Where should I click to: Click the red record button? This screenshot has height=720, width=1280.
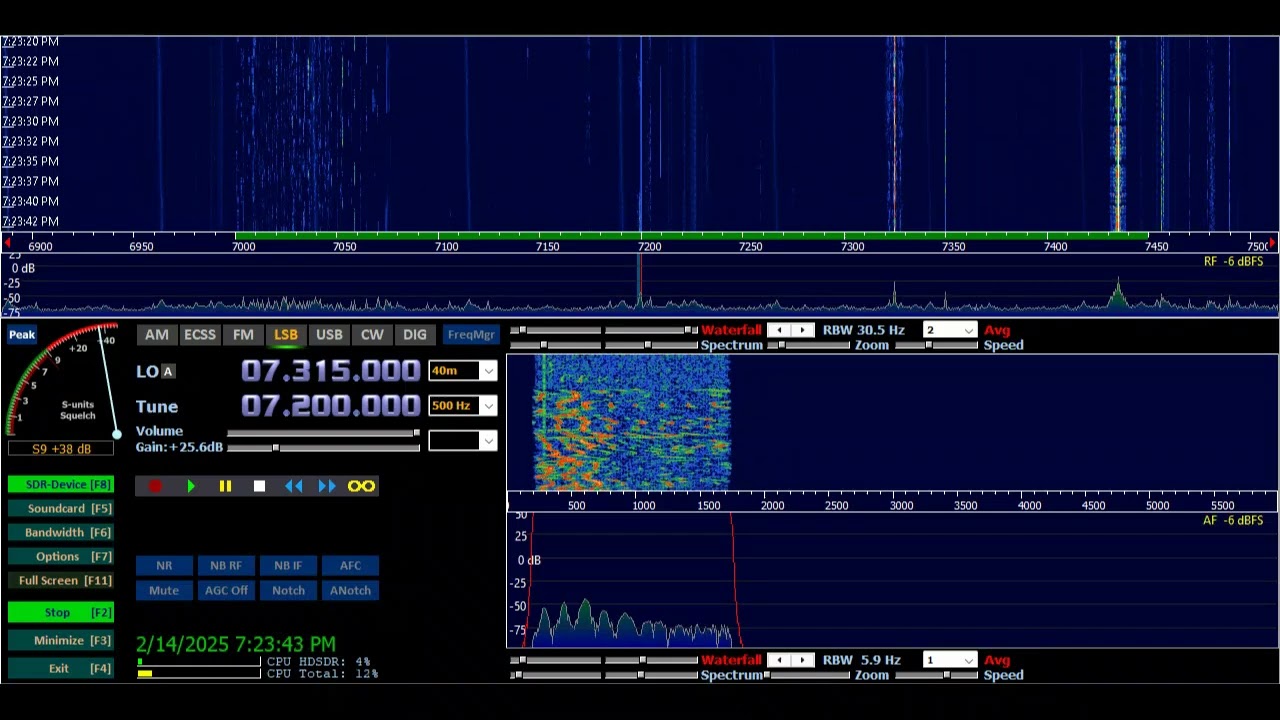[x=155, y=486]
